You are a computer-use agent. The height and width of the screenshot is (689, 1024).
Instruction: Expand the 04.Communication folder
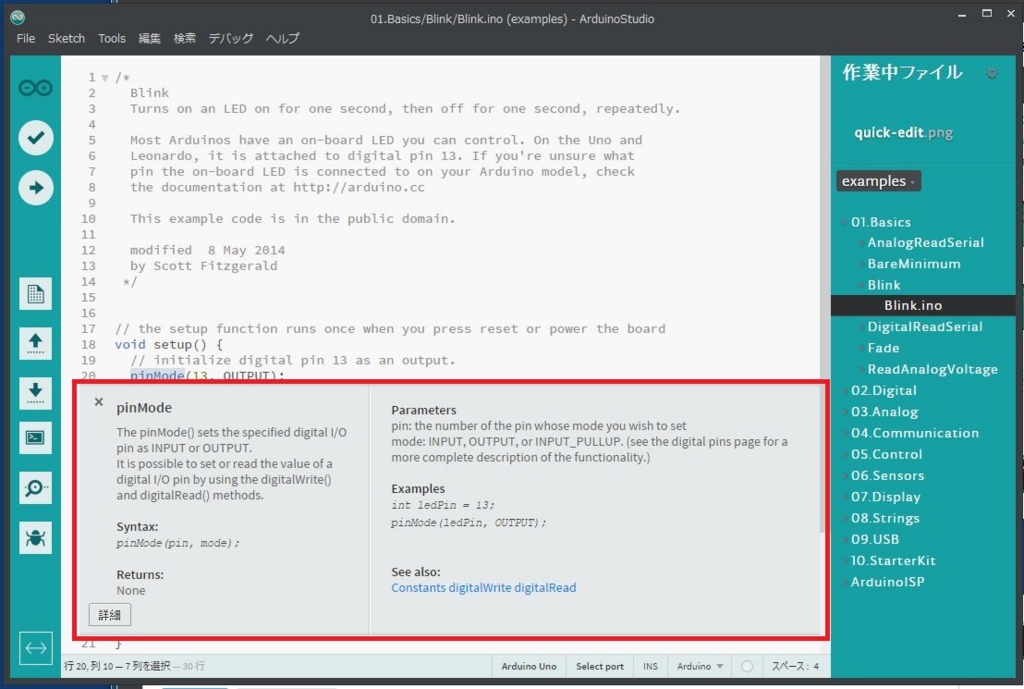845,433
